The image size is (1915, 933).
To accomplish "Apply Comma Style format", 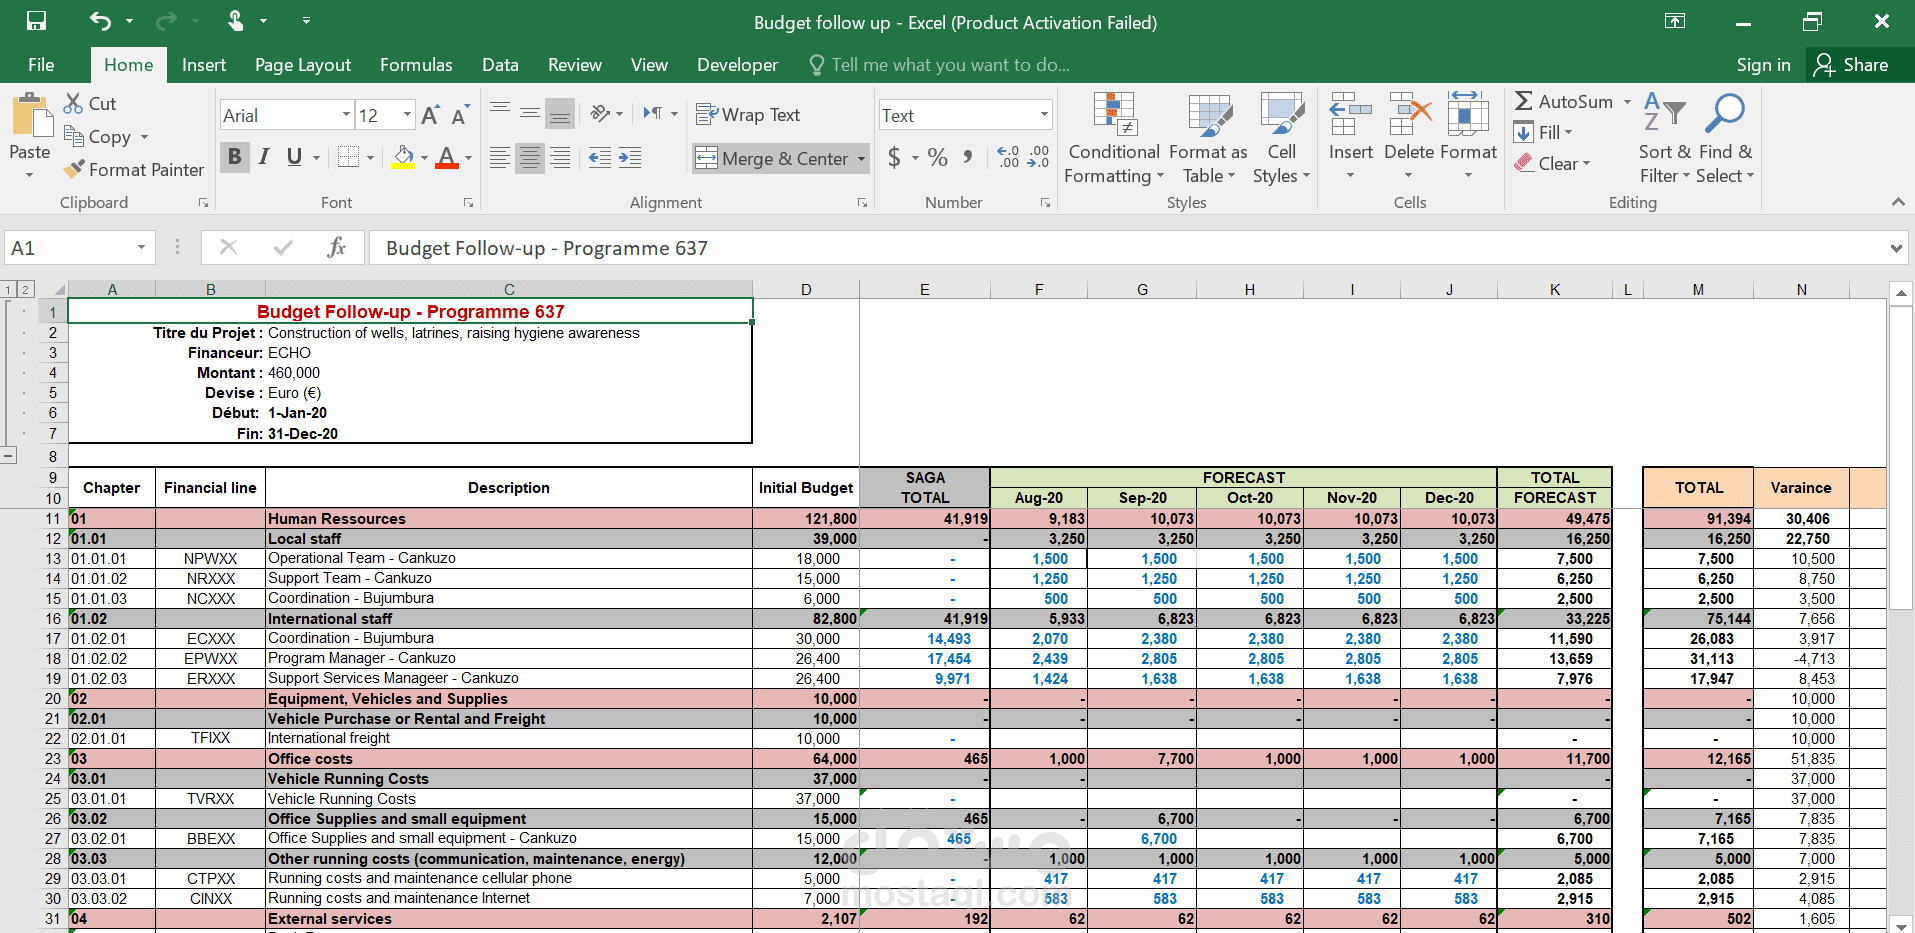I will tap(968, 157).
